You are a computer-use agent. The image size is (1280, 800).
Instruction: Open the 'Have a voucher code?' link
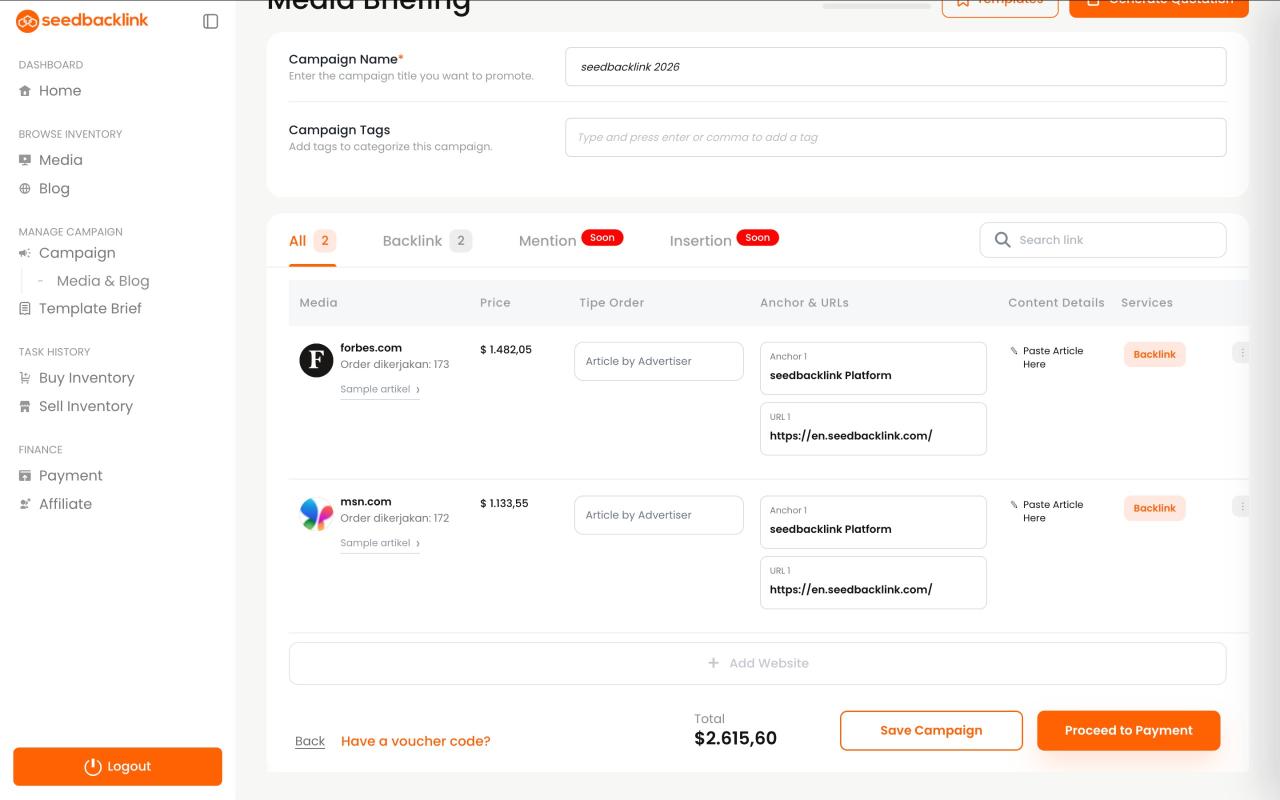[x=416, y=741]
